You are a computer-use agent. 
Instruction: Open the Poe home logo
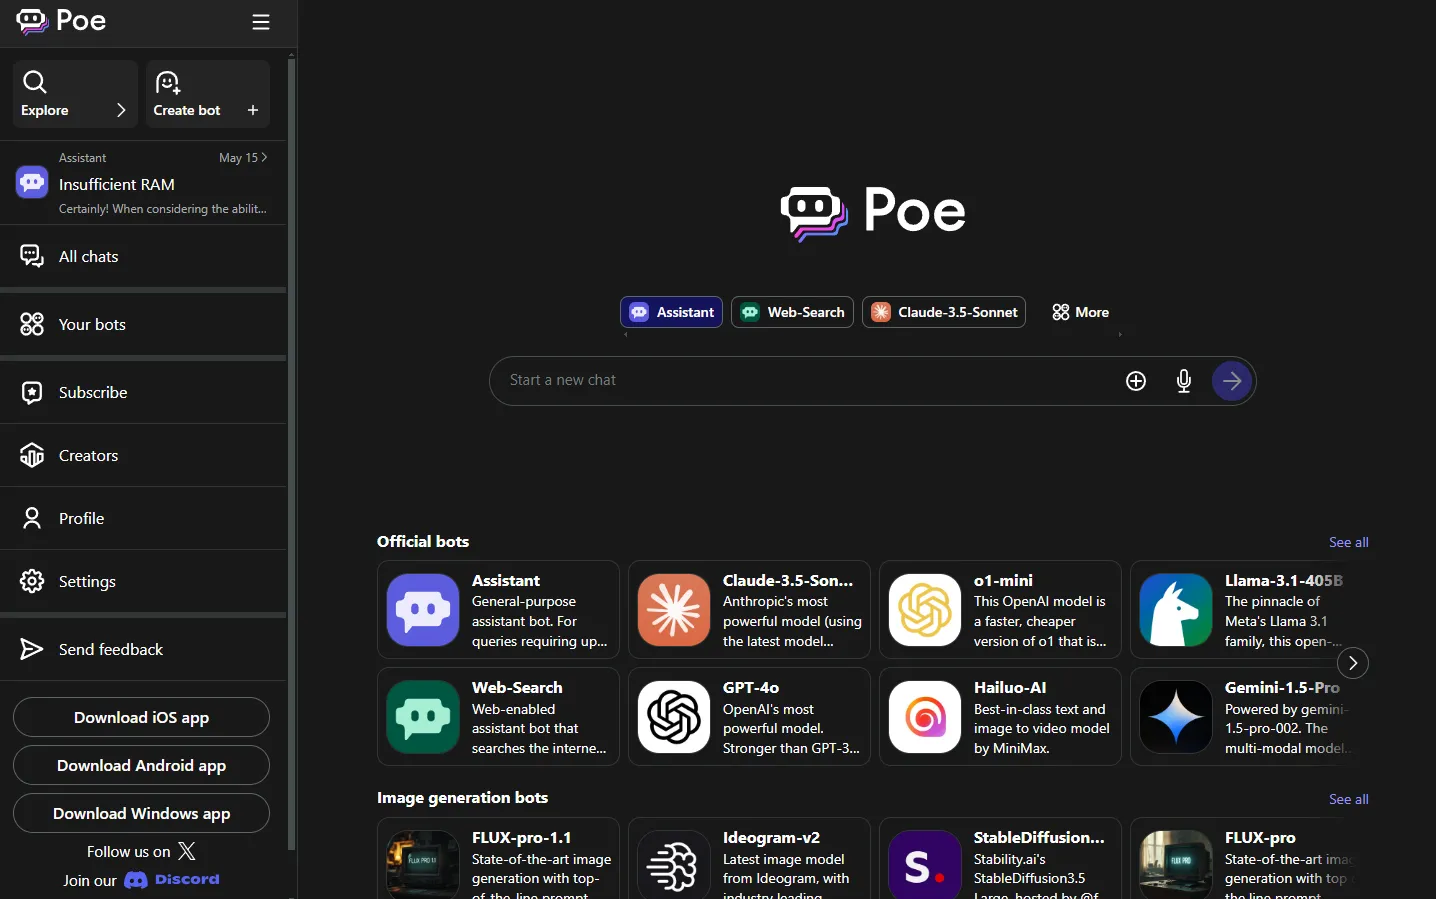click(60, 21)
